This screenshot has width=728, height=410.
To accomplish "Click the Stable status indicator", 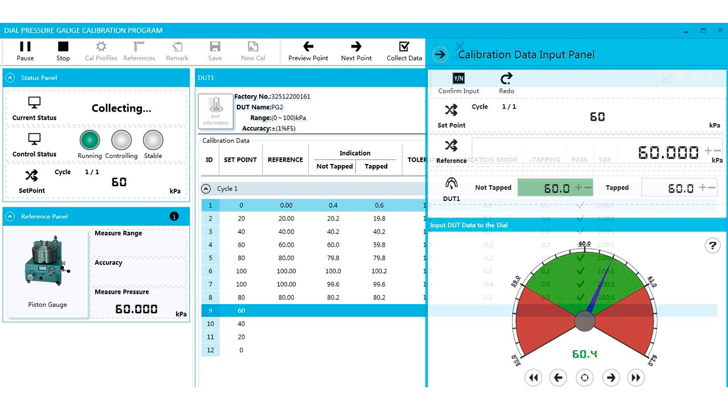I will [x=153, y=141].
